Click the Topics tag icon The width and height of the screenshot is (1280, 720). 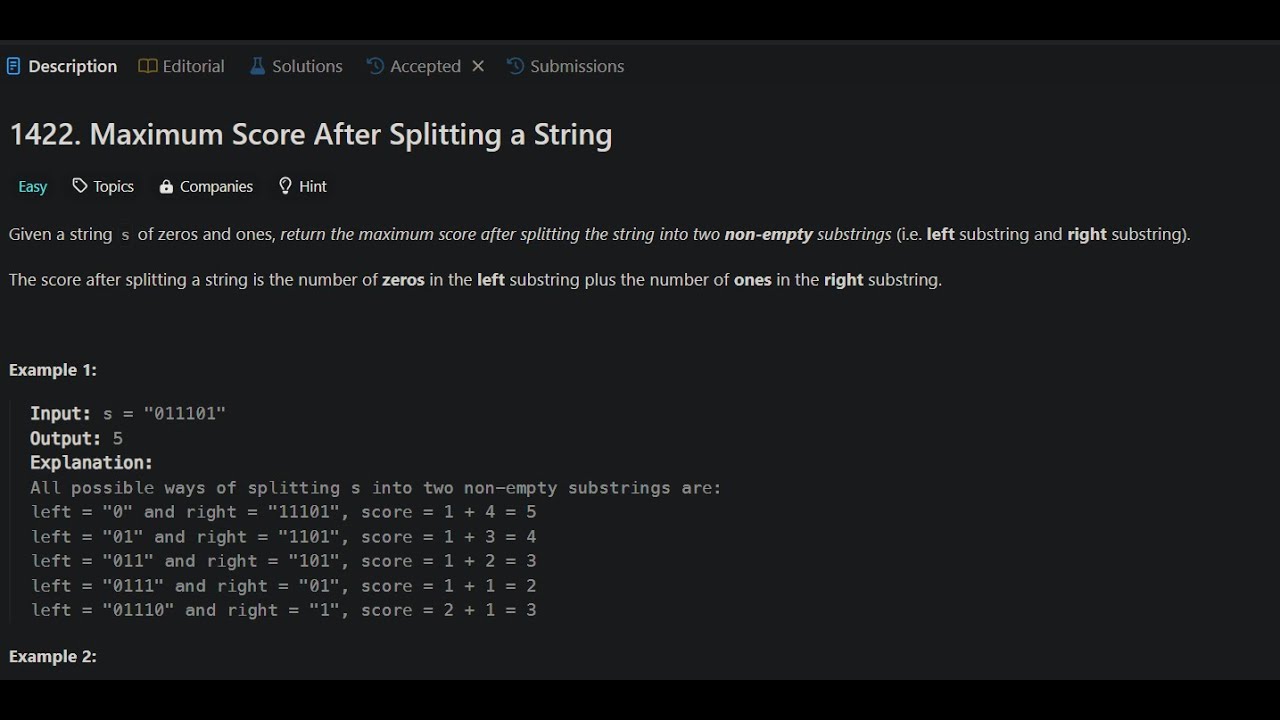(80, 186)
